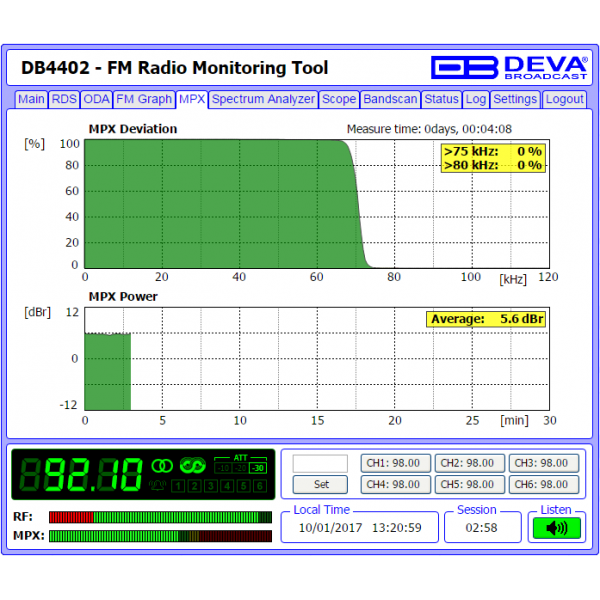Click the '>80 kHz: 0 %' readout
The image size is (600, 600).
pos(493,165)
